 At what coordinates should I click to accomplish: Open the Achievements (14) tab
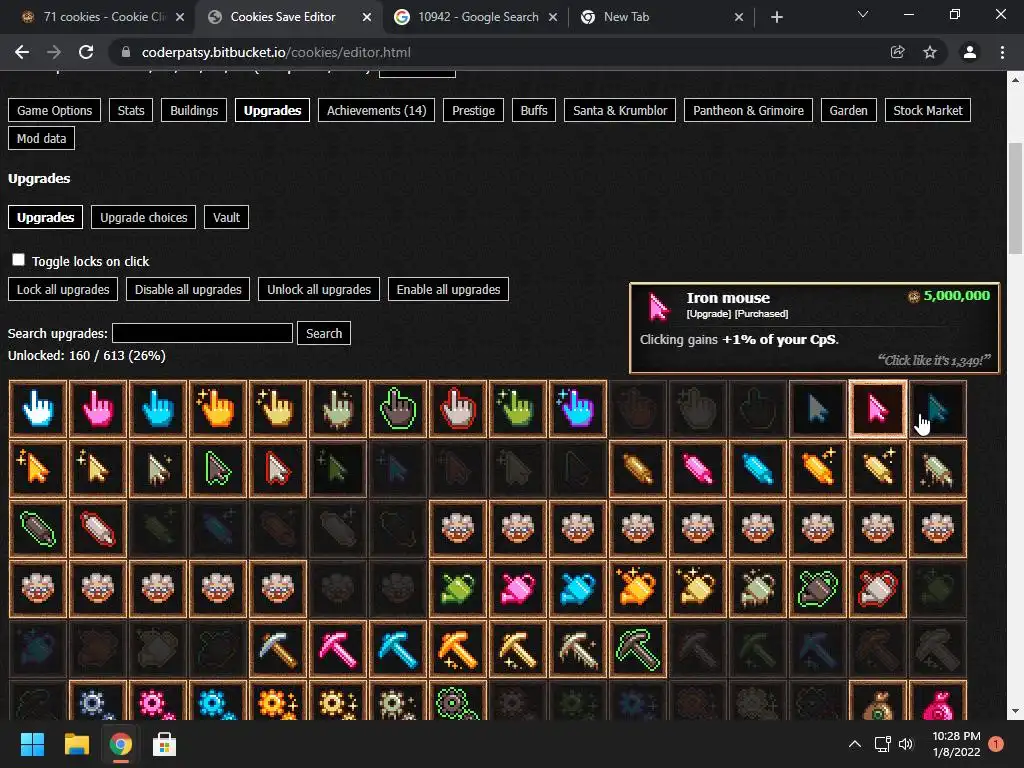pyautogui.click(x=376, y=110)
